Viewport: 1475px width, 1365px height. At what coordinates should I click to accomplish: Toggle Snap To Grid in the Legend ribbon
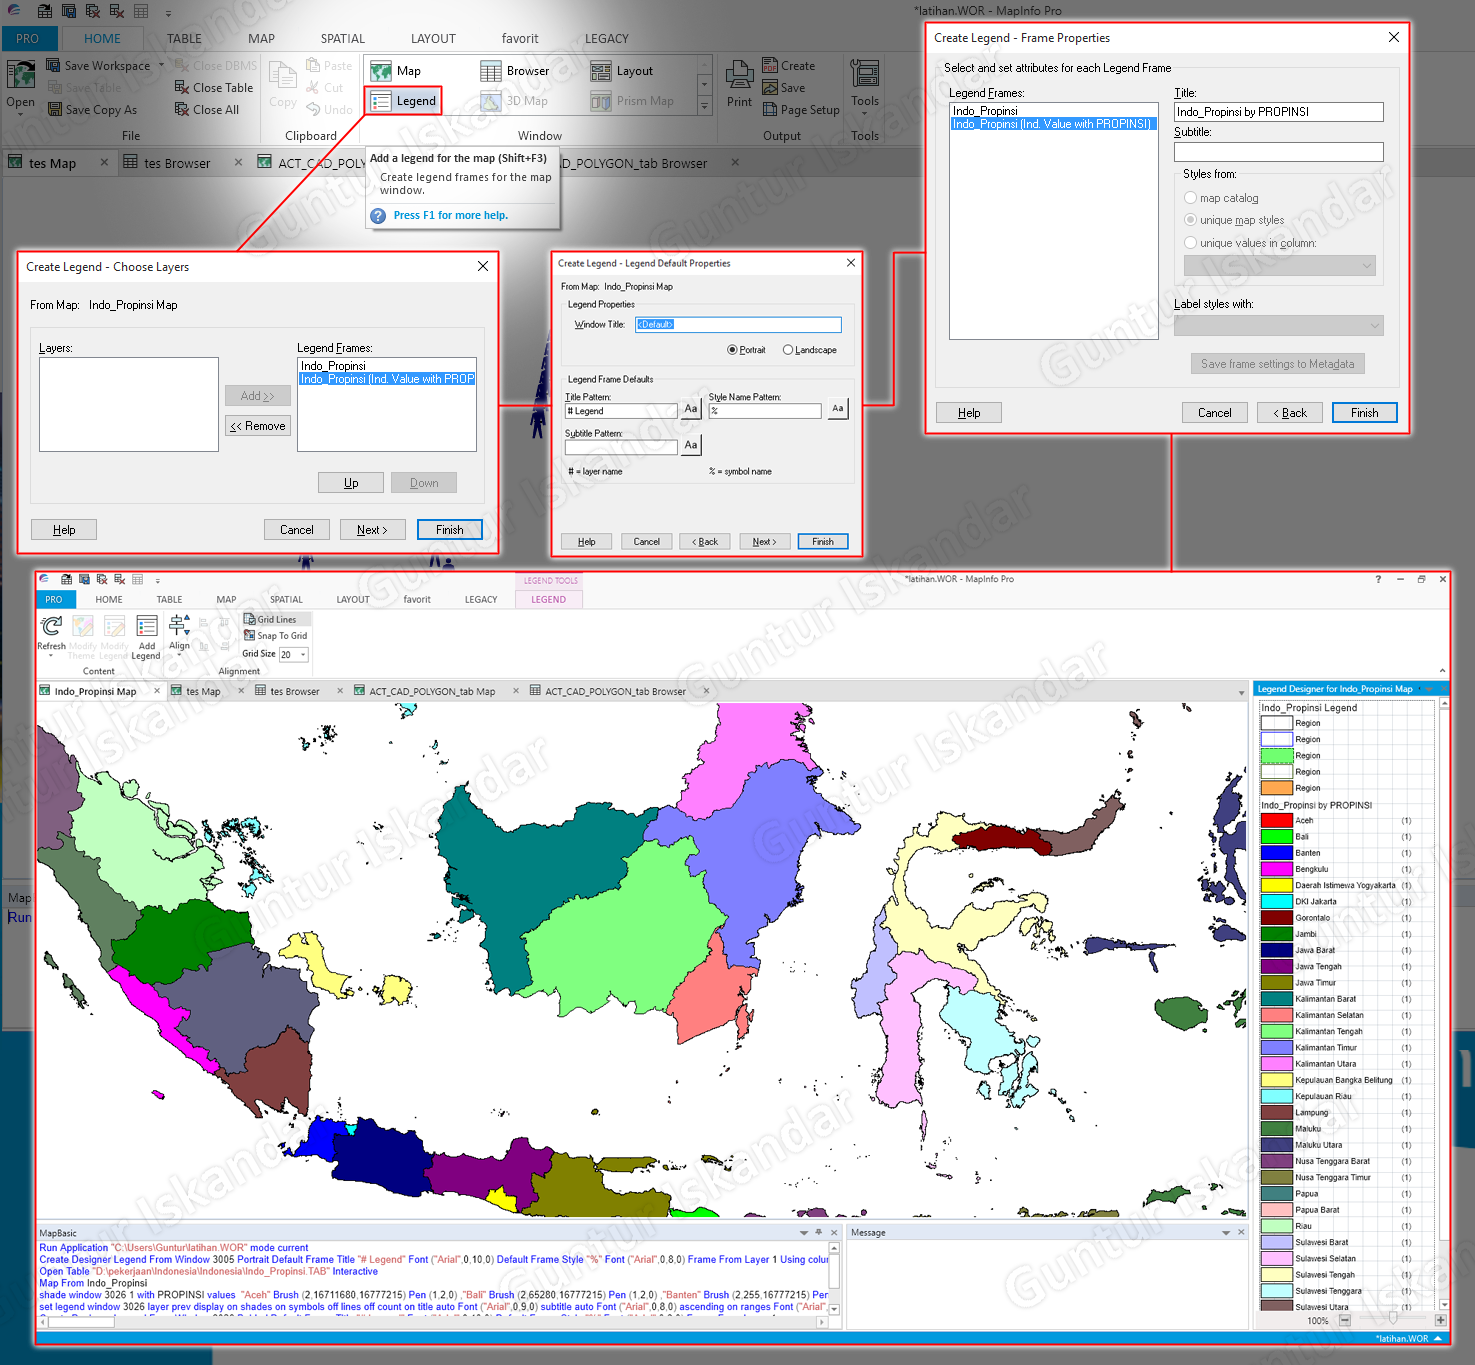(x=275, y=636)
